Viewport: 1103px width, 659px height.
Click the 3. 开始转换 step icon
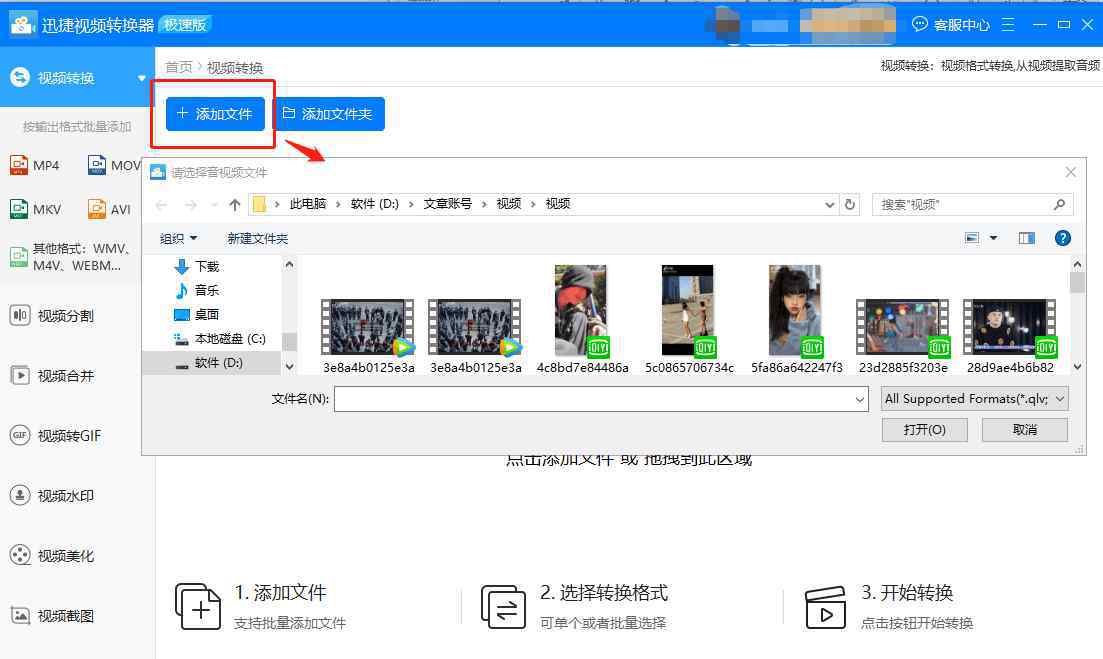tap(825, 606)
